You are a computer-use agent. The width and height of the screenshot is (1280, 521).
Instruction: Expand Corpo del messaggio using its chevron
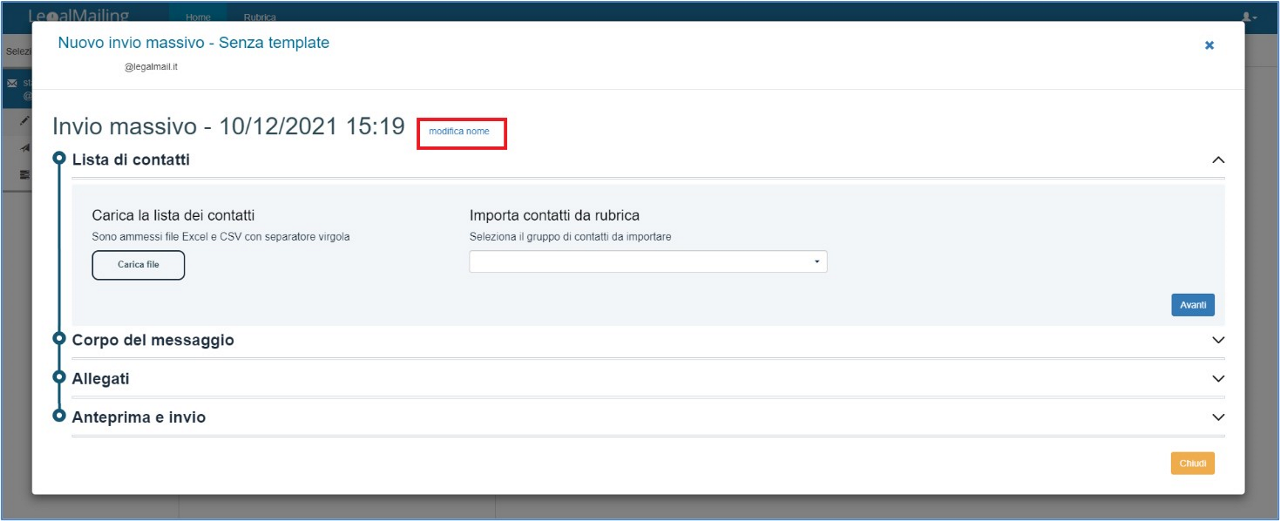pyautogui.click(x=1218, y=340)
